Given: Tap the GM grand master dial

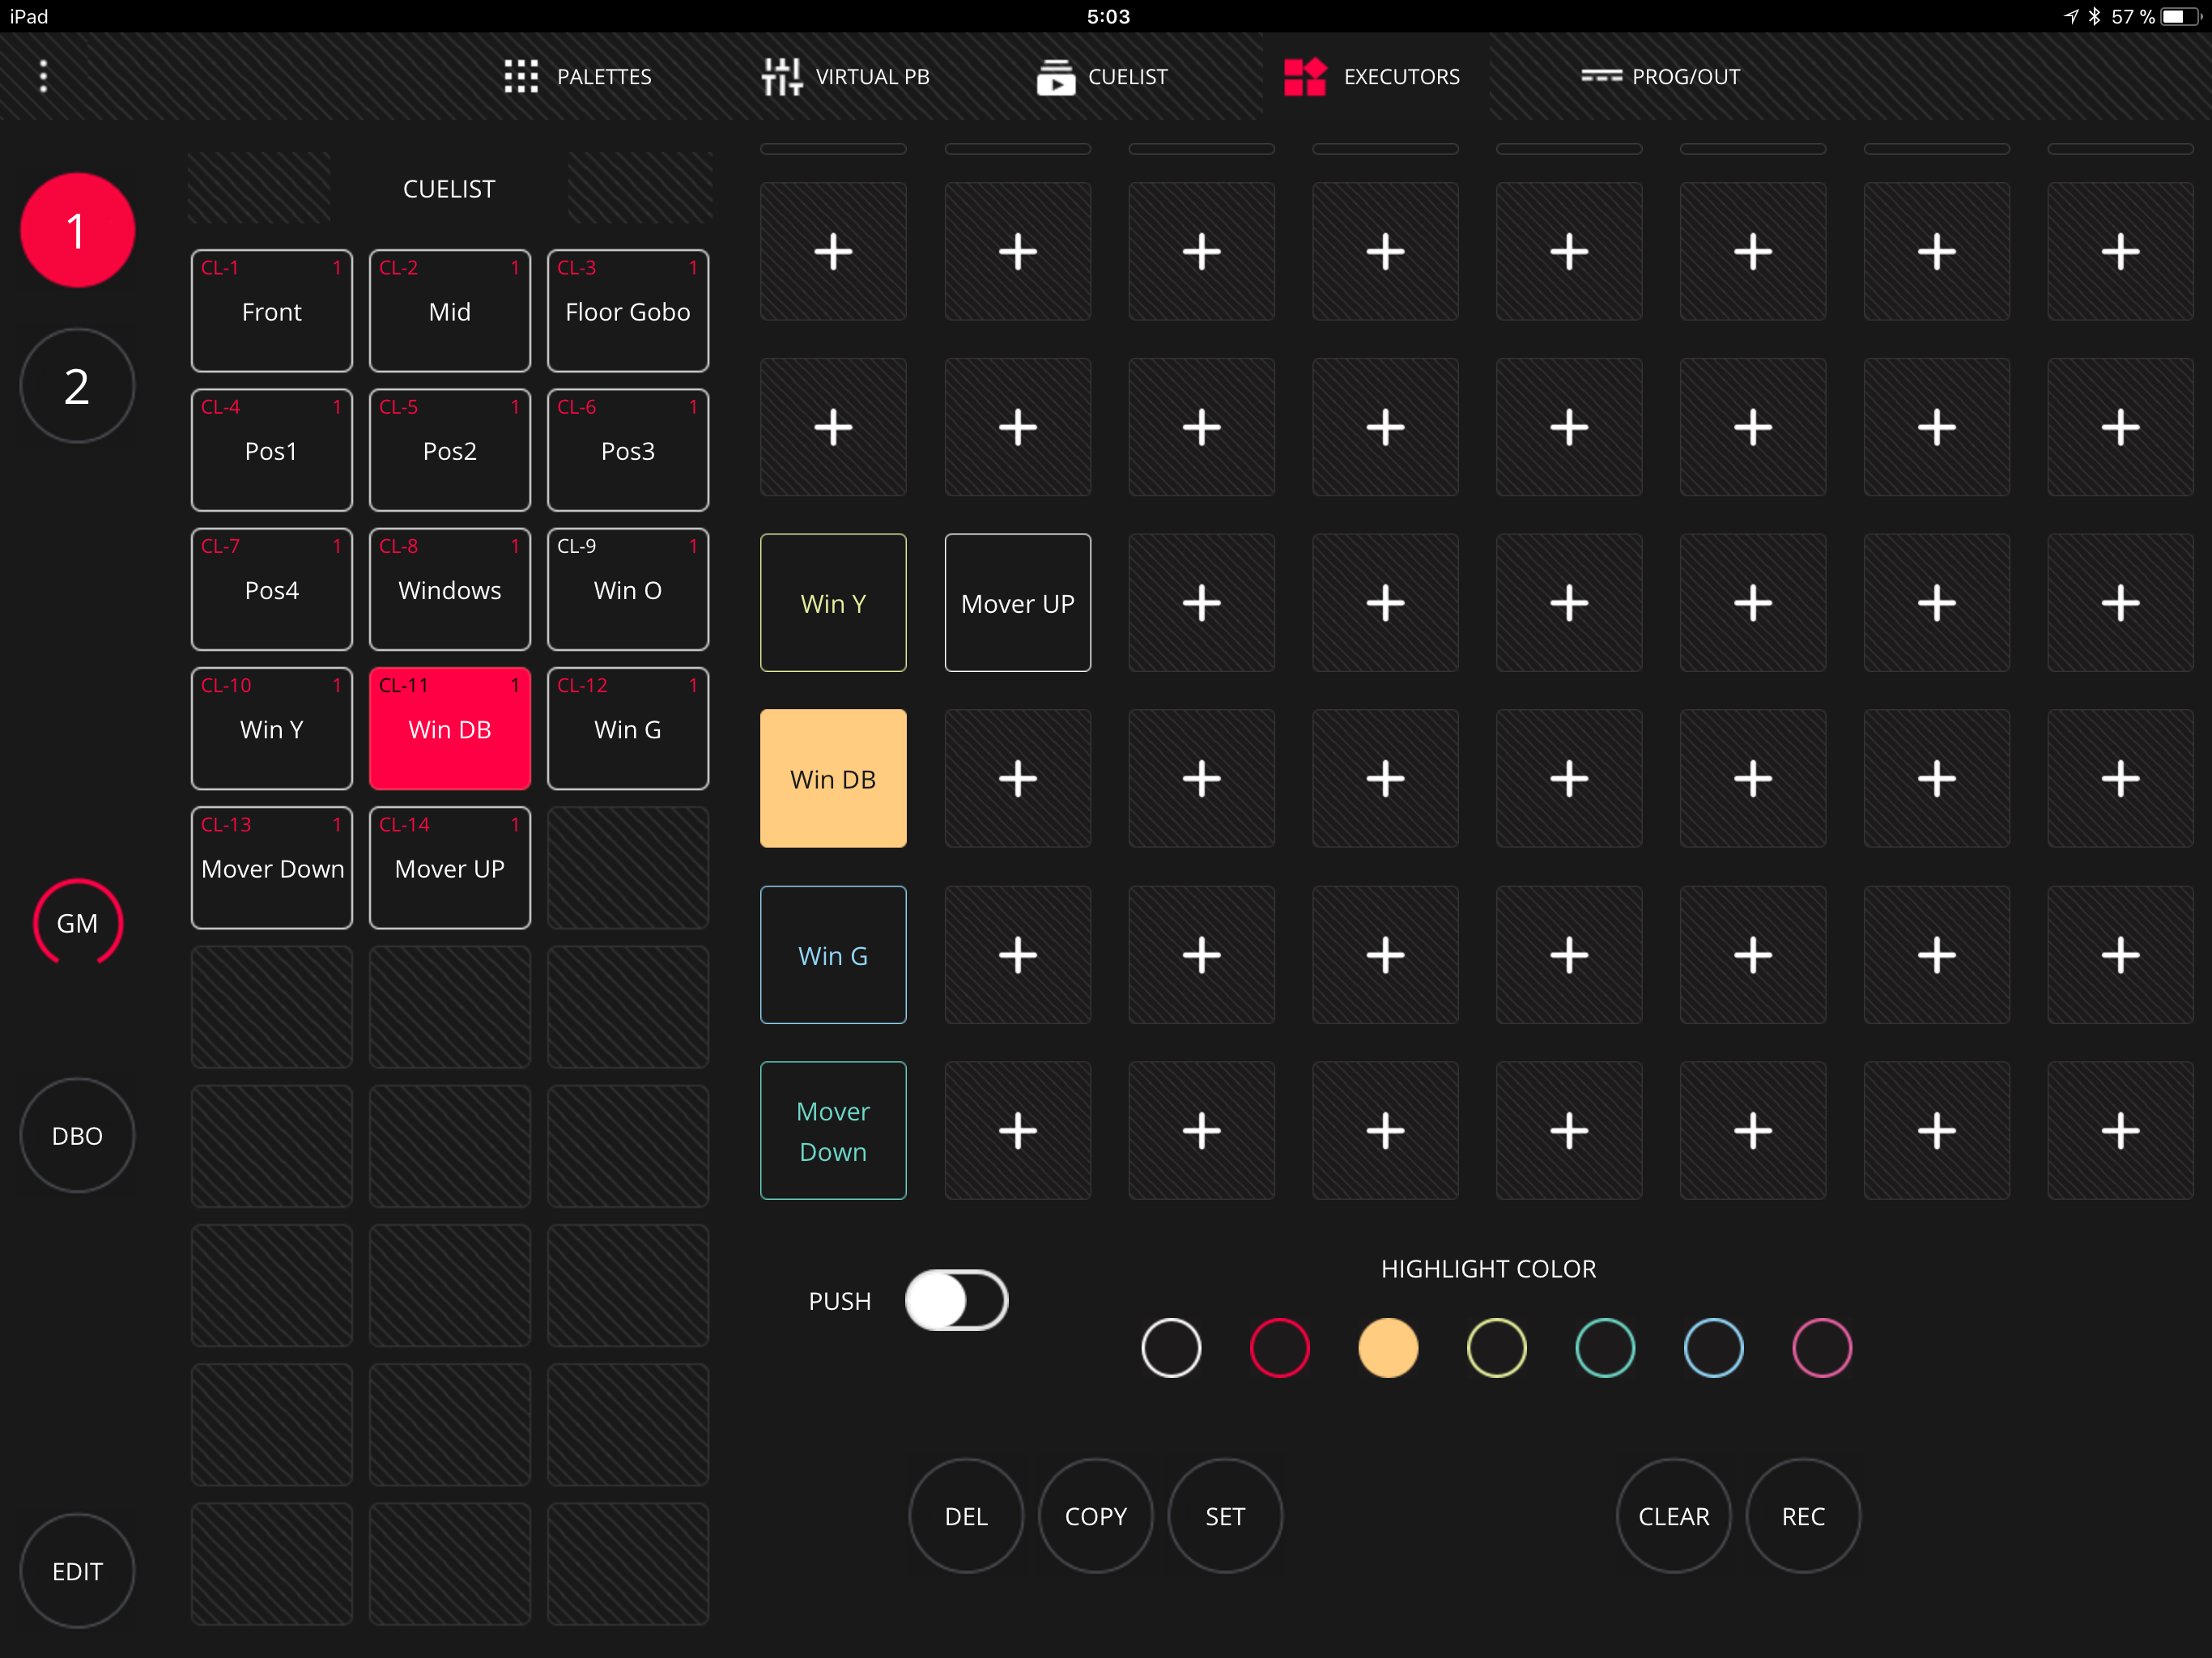Looking at the screenshot, I should pos(77,922).
